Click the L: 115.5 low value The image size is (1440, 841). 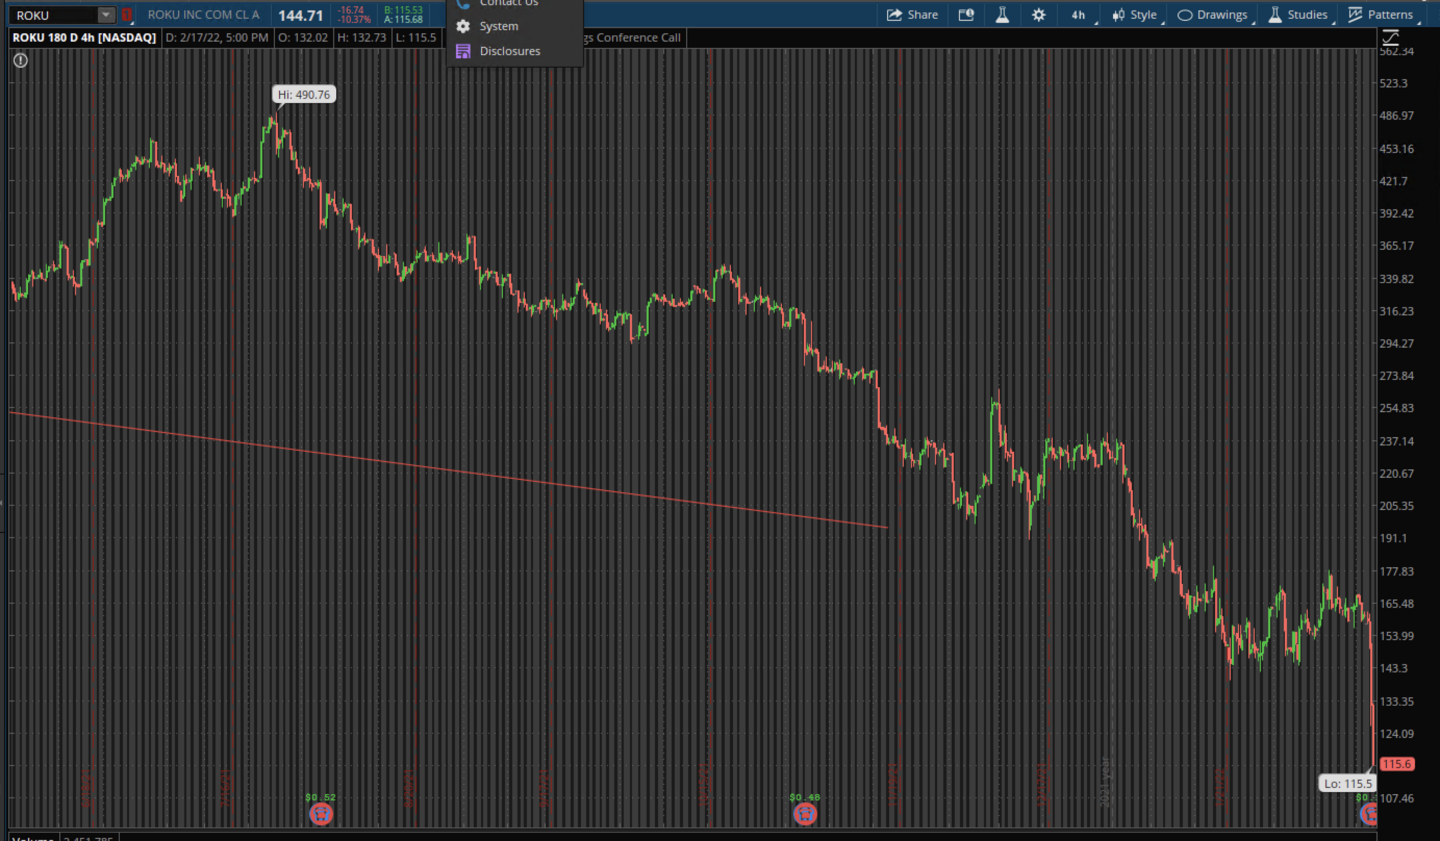point(416,38)
